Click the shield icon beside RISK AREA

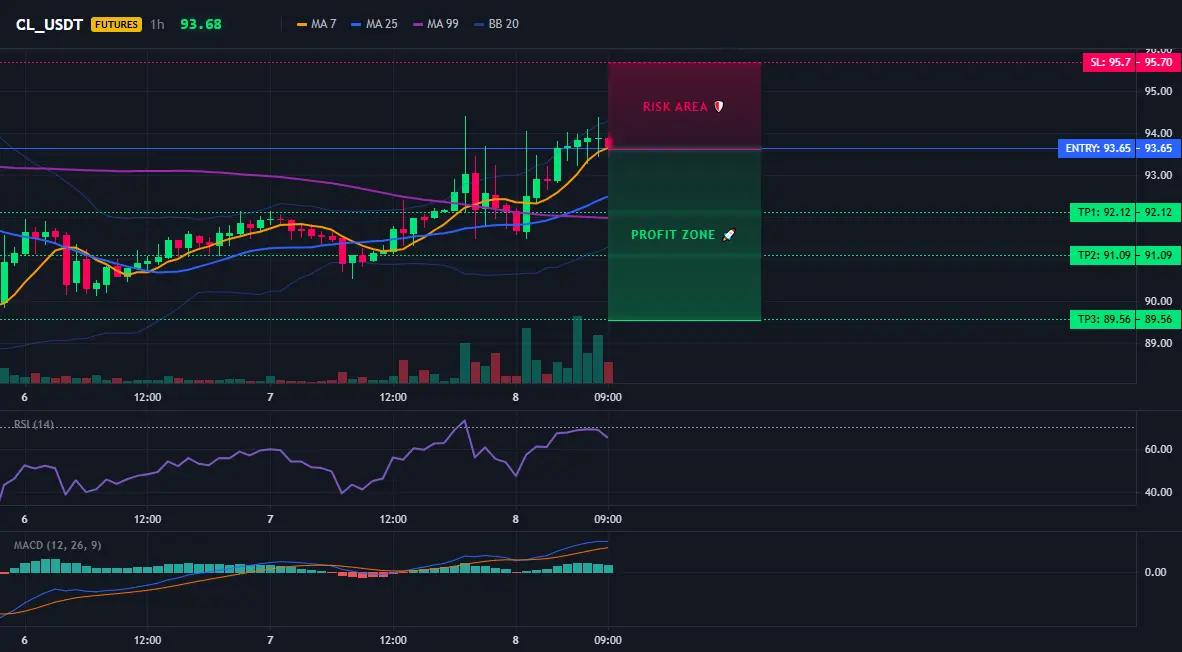point(718,107)
